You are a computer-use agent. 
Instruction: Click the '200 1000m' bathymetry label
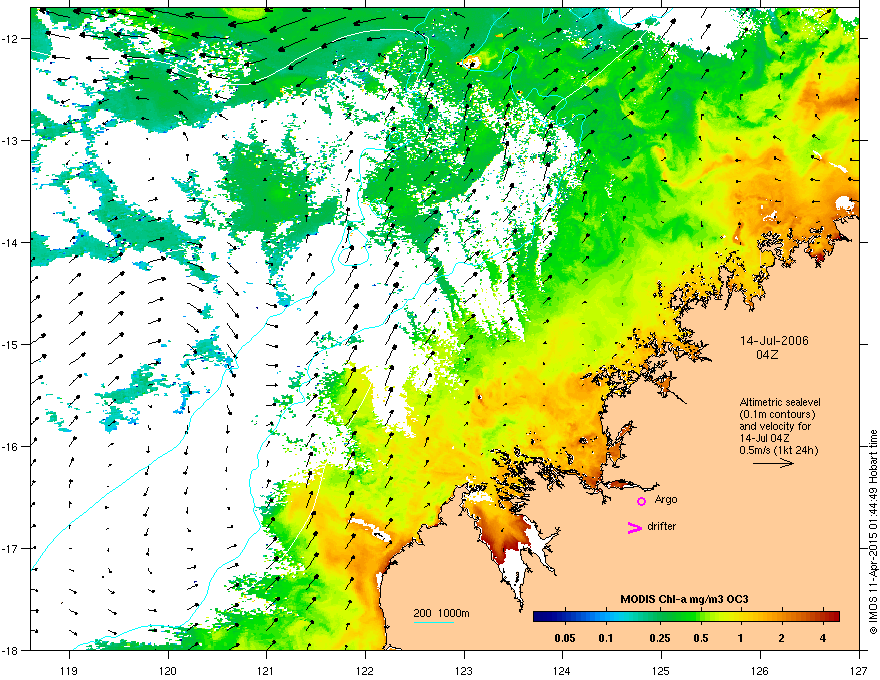(441, 613)
